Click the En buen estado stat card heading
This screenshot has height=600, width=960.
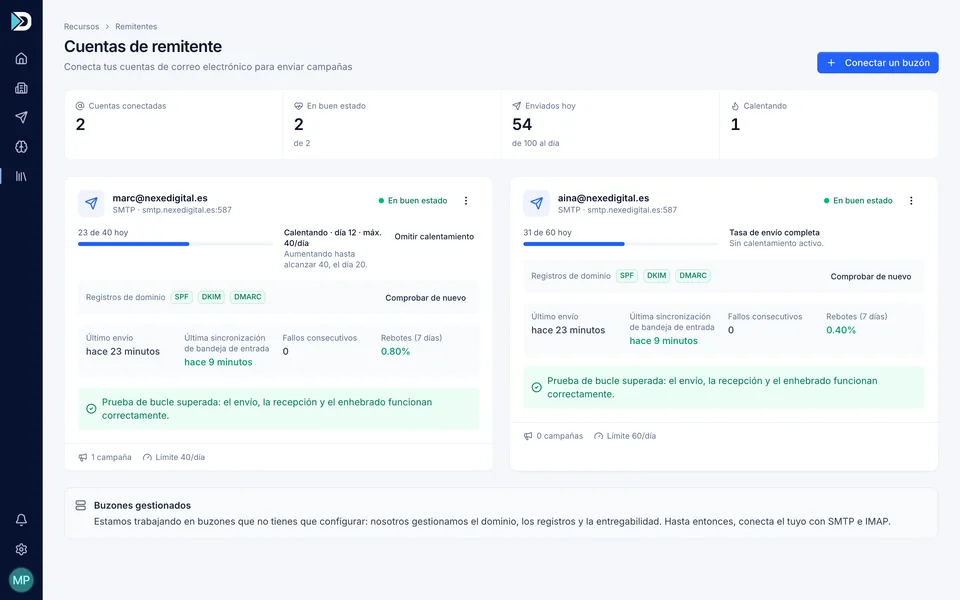336,106
